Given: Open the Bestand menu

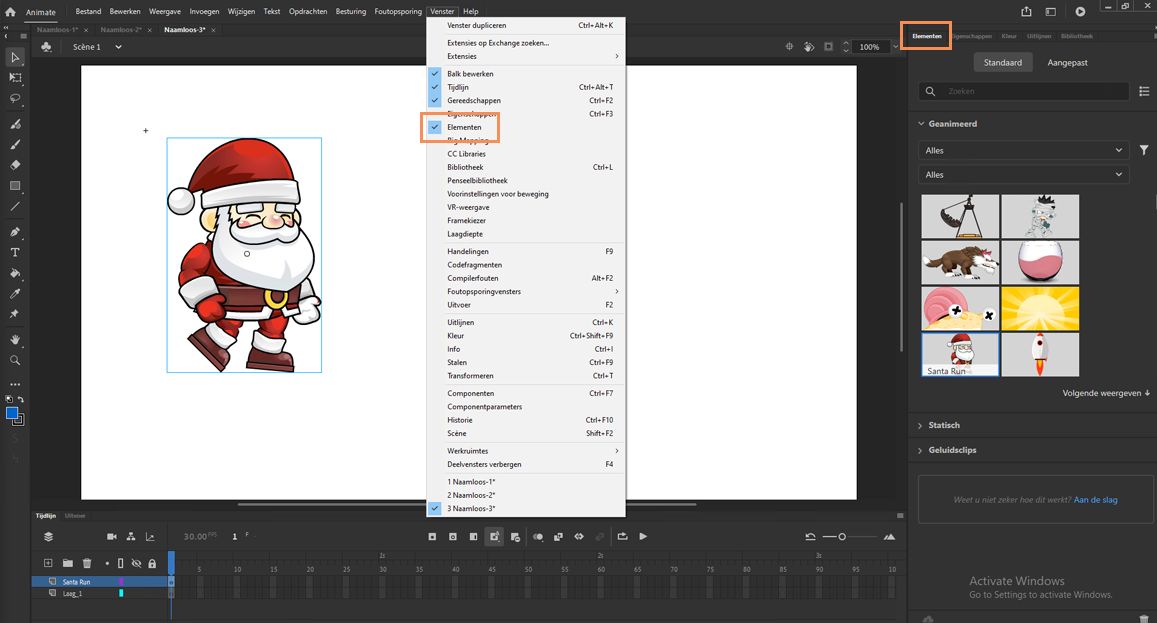Looking at the screenshot, I should click(x=89, y=11).
